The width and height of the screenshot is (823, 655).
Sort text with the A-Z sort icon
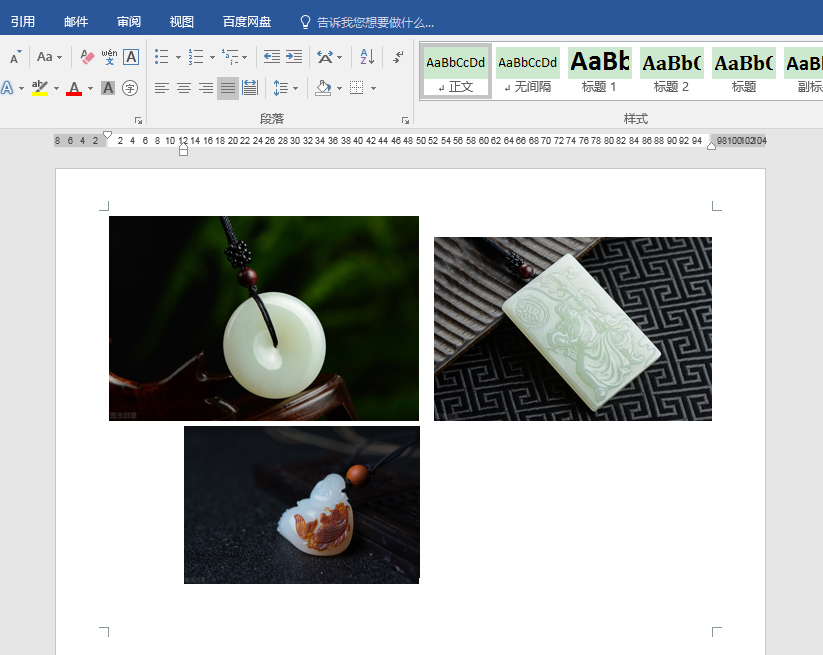367,57
